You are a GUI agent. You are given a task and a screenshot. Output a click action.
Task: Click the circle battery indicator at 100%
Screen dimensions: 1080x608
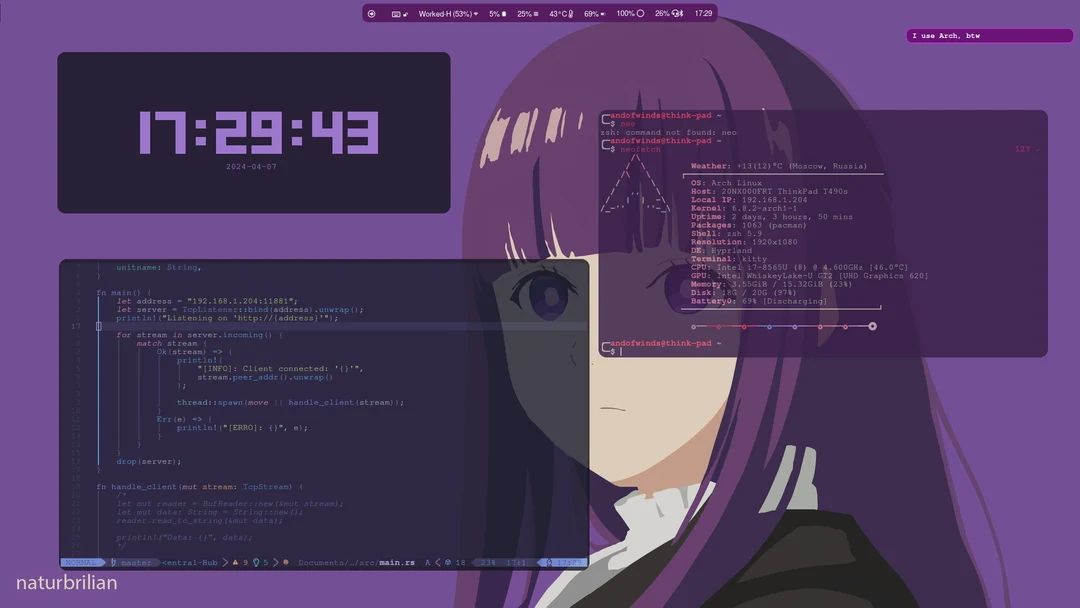pos(640,13)
